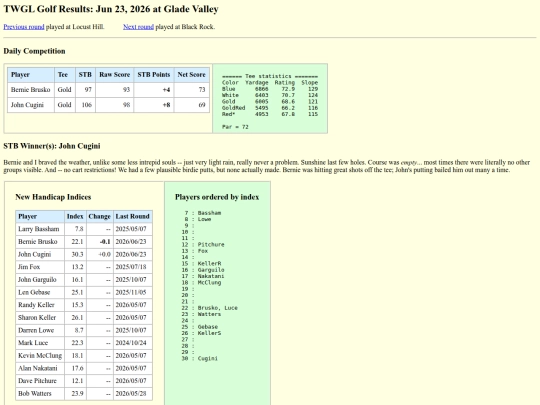Image resolution: width=540 pixels, height=405 pixels.
Task: Select John Cugini in Daily Competition table
Action: point(27,105)
